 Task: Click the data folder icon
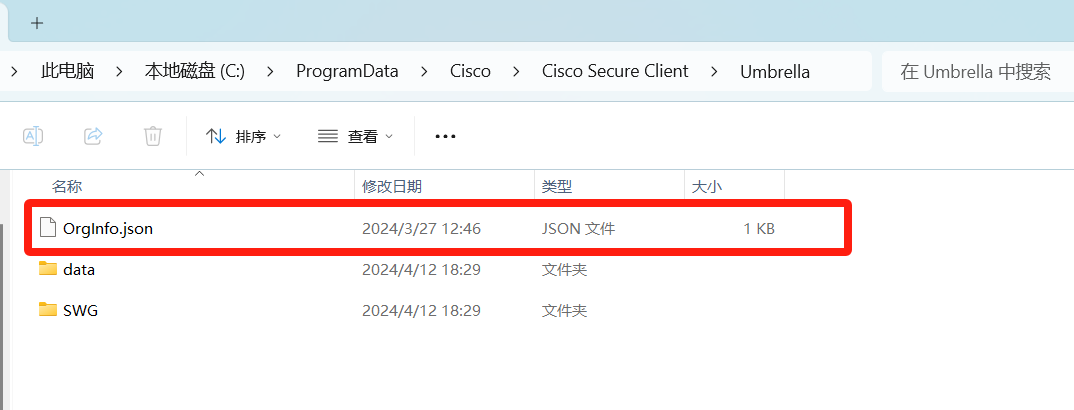(48, 269)
